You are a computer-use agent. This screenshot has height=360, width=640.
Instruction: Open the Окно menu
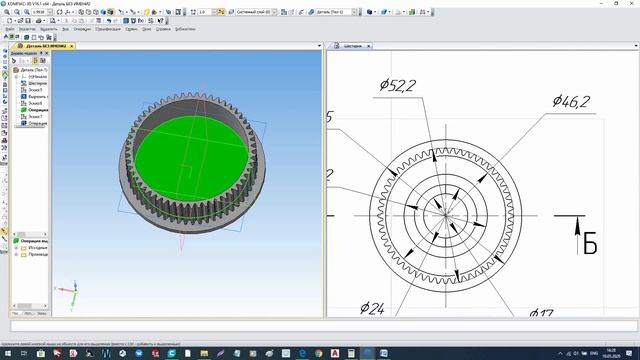tap(147, 29)
